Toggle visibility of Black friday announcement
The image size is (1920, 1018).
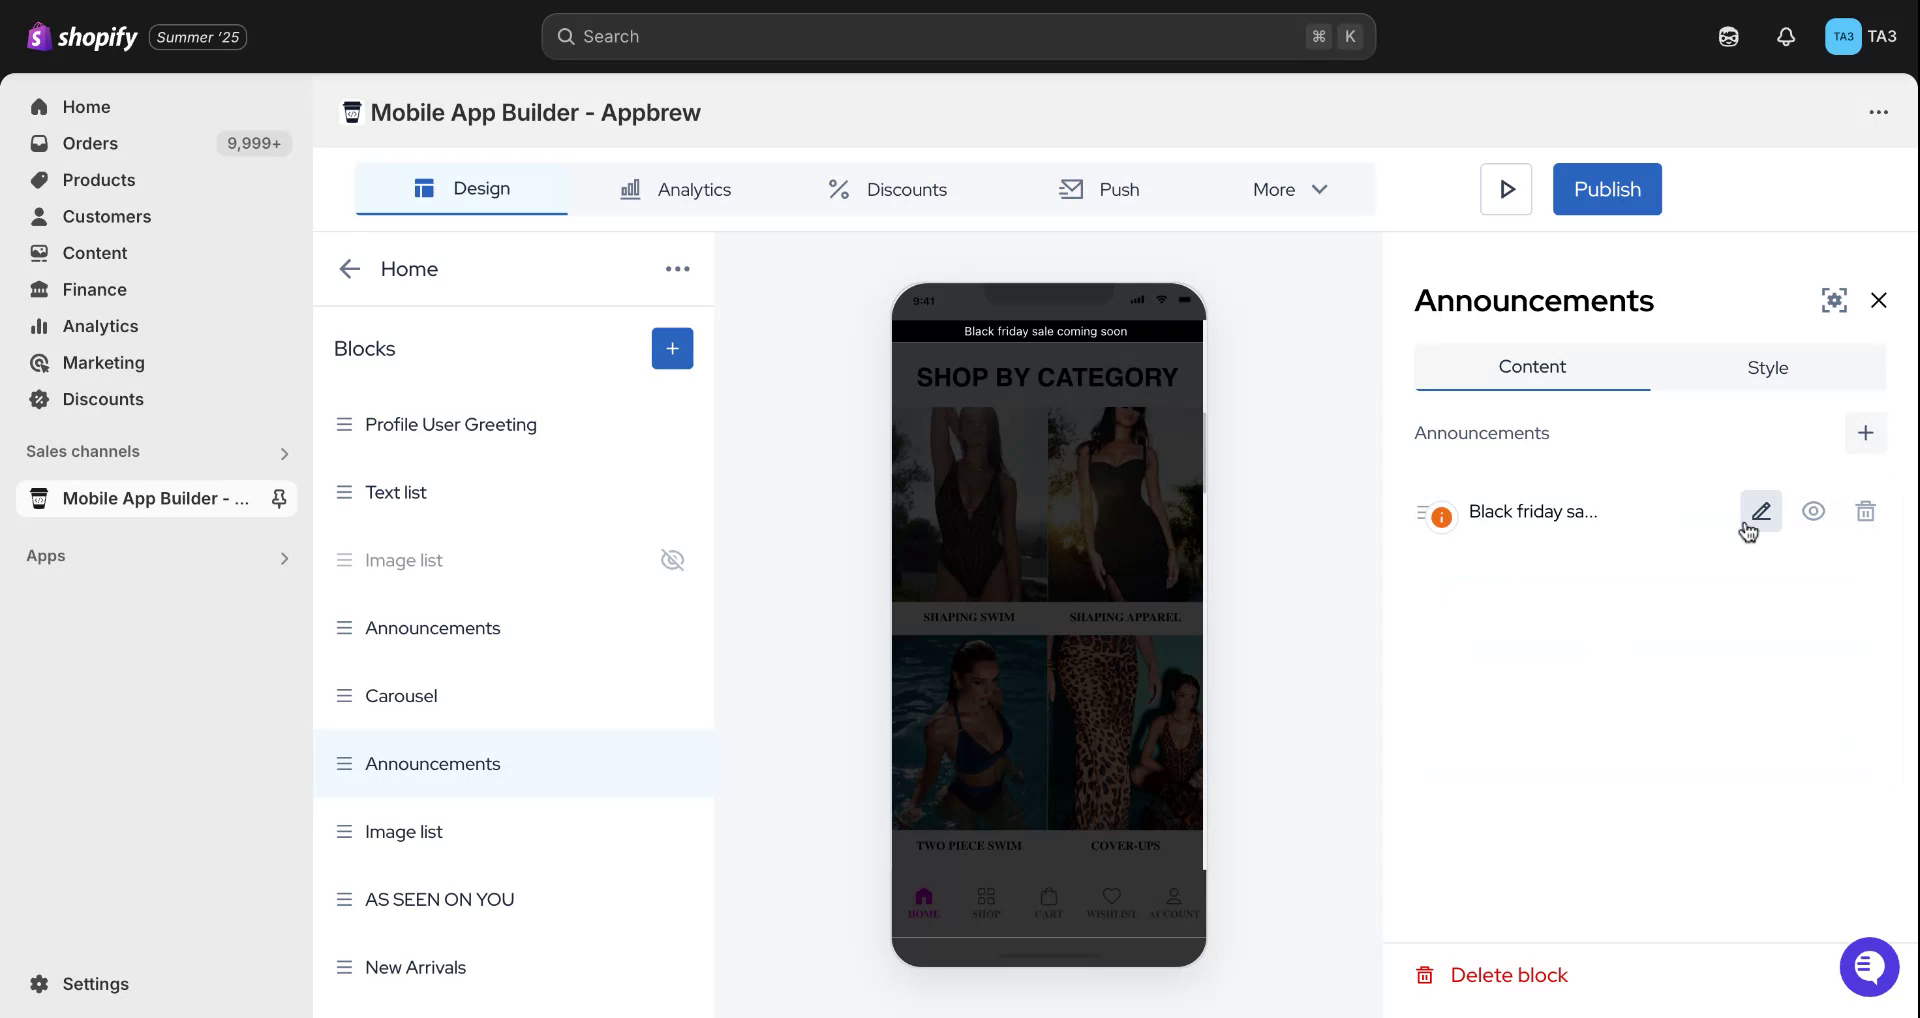(1813, 511)
